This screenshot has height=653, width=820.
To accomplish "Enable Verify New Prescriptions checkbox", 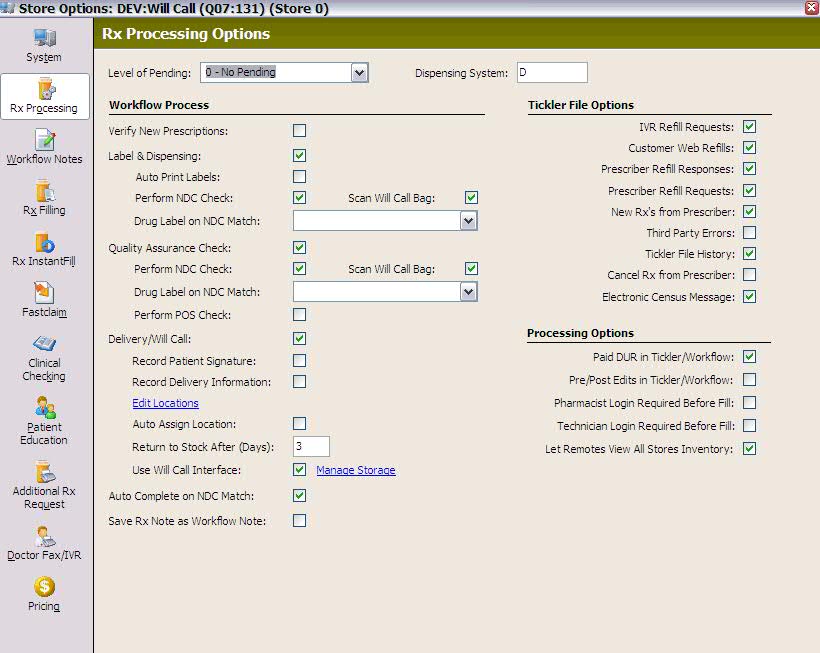I will pos(300,130).
